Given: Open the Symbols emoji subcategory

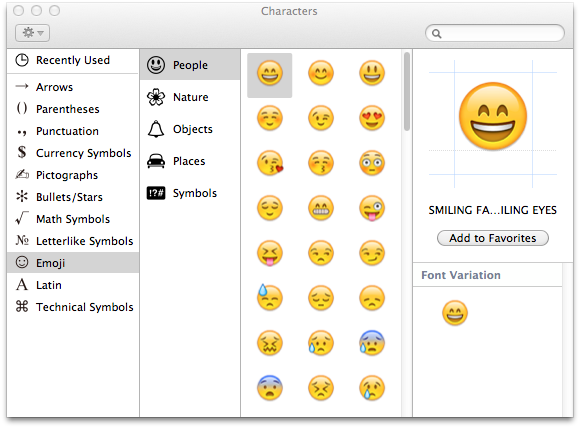Looking at the screenshot, I should (x=190, y=193).
